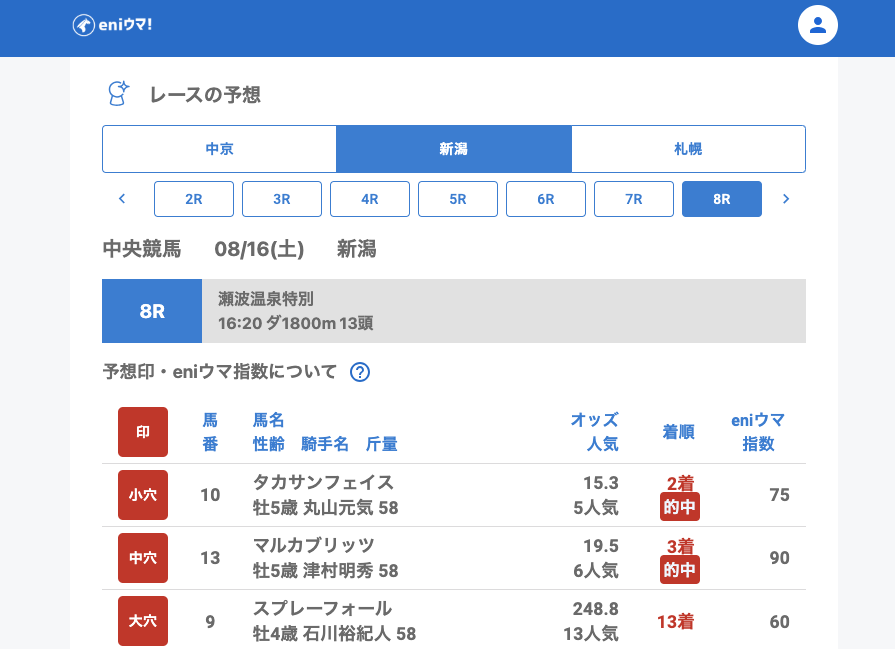Click the 小穴 prediction mark badge
The width and height of the screenshot is (895, 649).
pos(143,495)
